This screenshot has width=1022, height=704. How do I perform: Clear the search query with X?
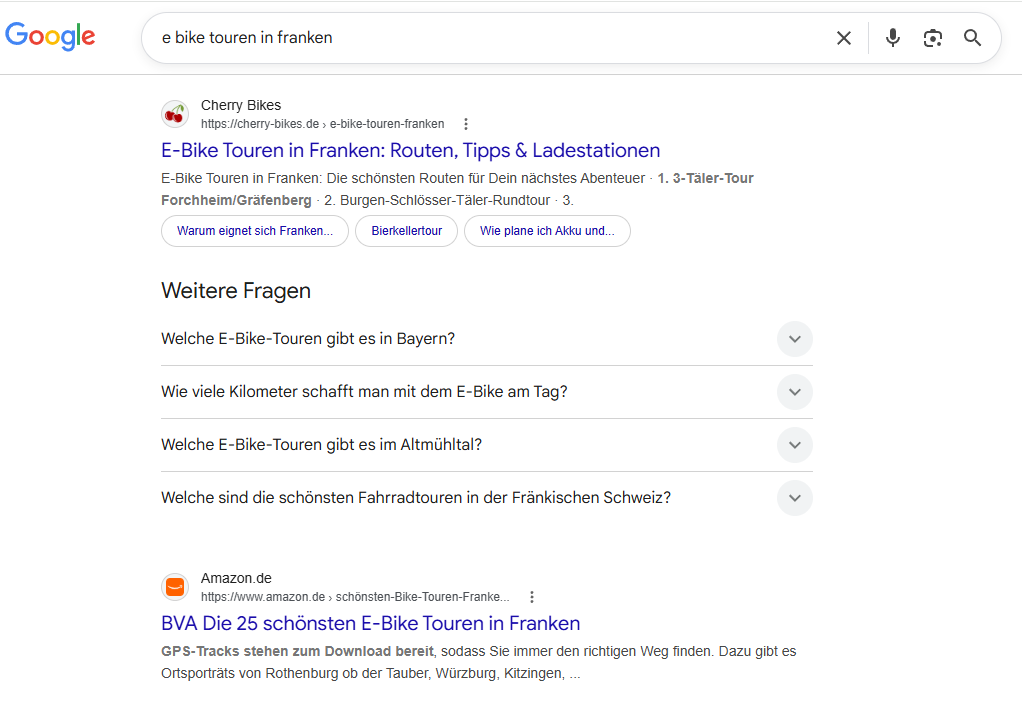[843, 38]
